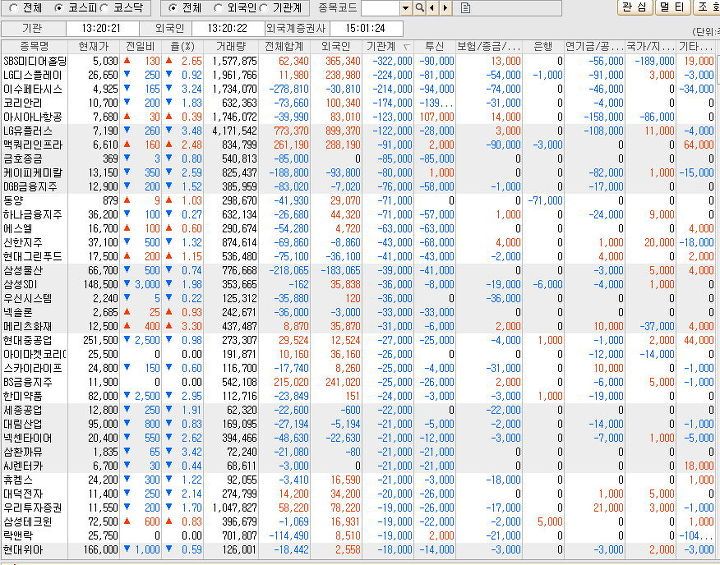Select the 아시아나항공 stock name

pos(32,117)
